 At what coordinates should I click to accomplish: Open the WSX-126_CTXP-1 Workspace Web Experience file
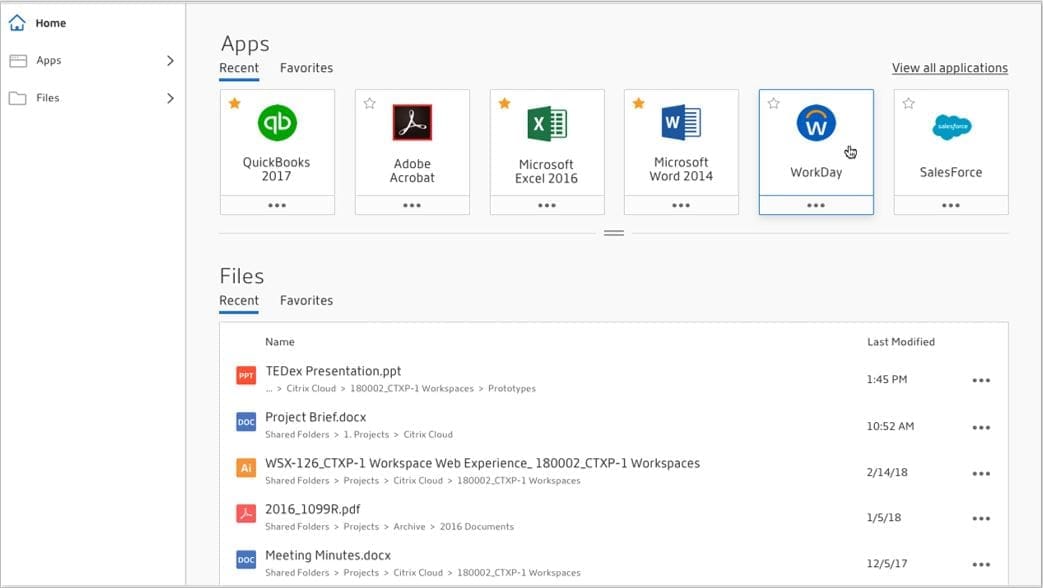tap(482, 463)
